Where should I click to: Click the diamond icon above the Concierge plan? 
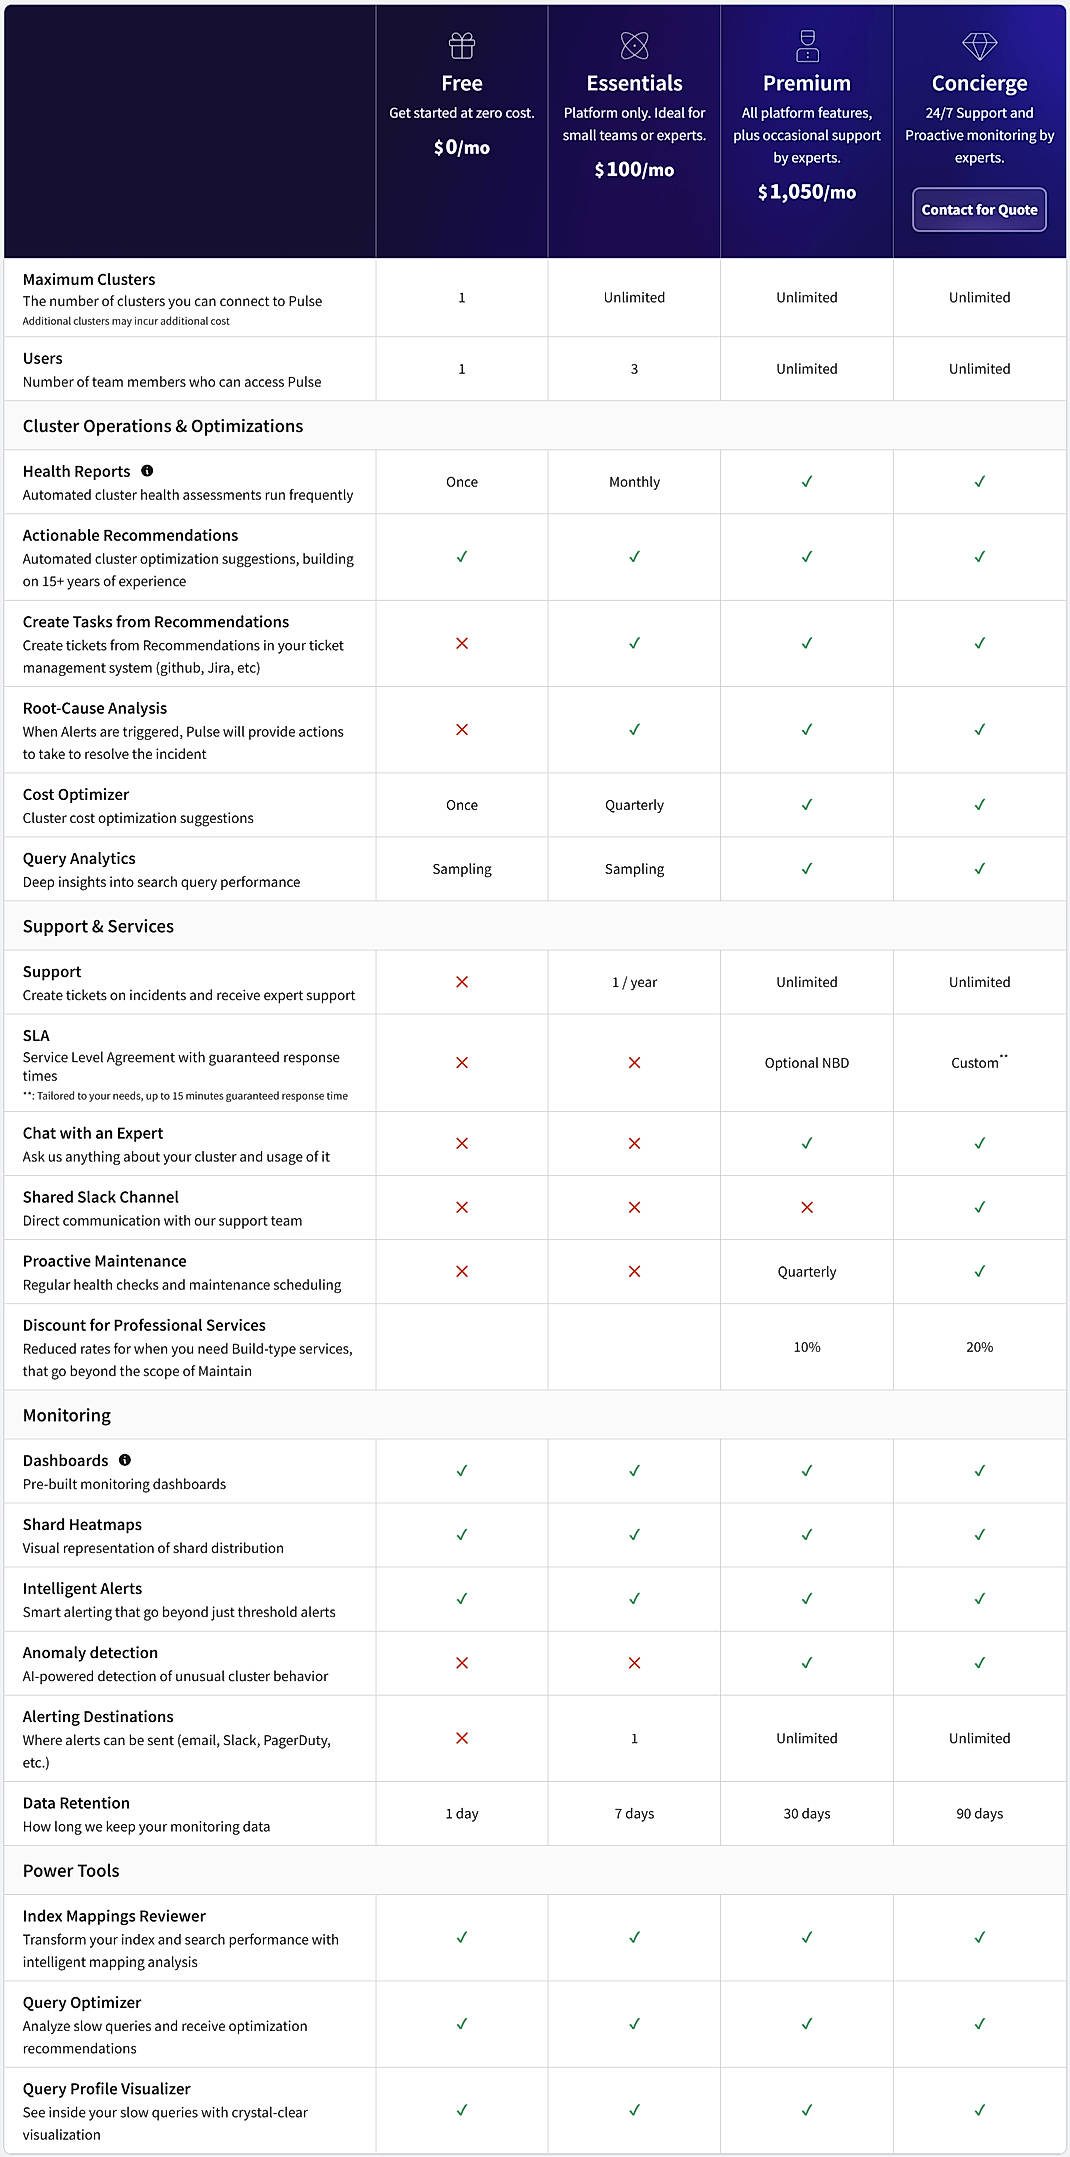[x=978, y=44]
